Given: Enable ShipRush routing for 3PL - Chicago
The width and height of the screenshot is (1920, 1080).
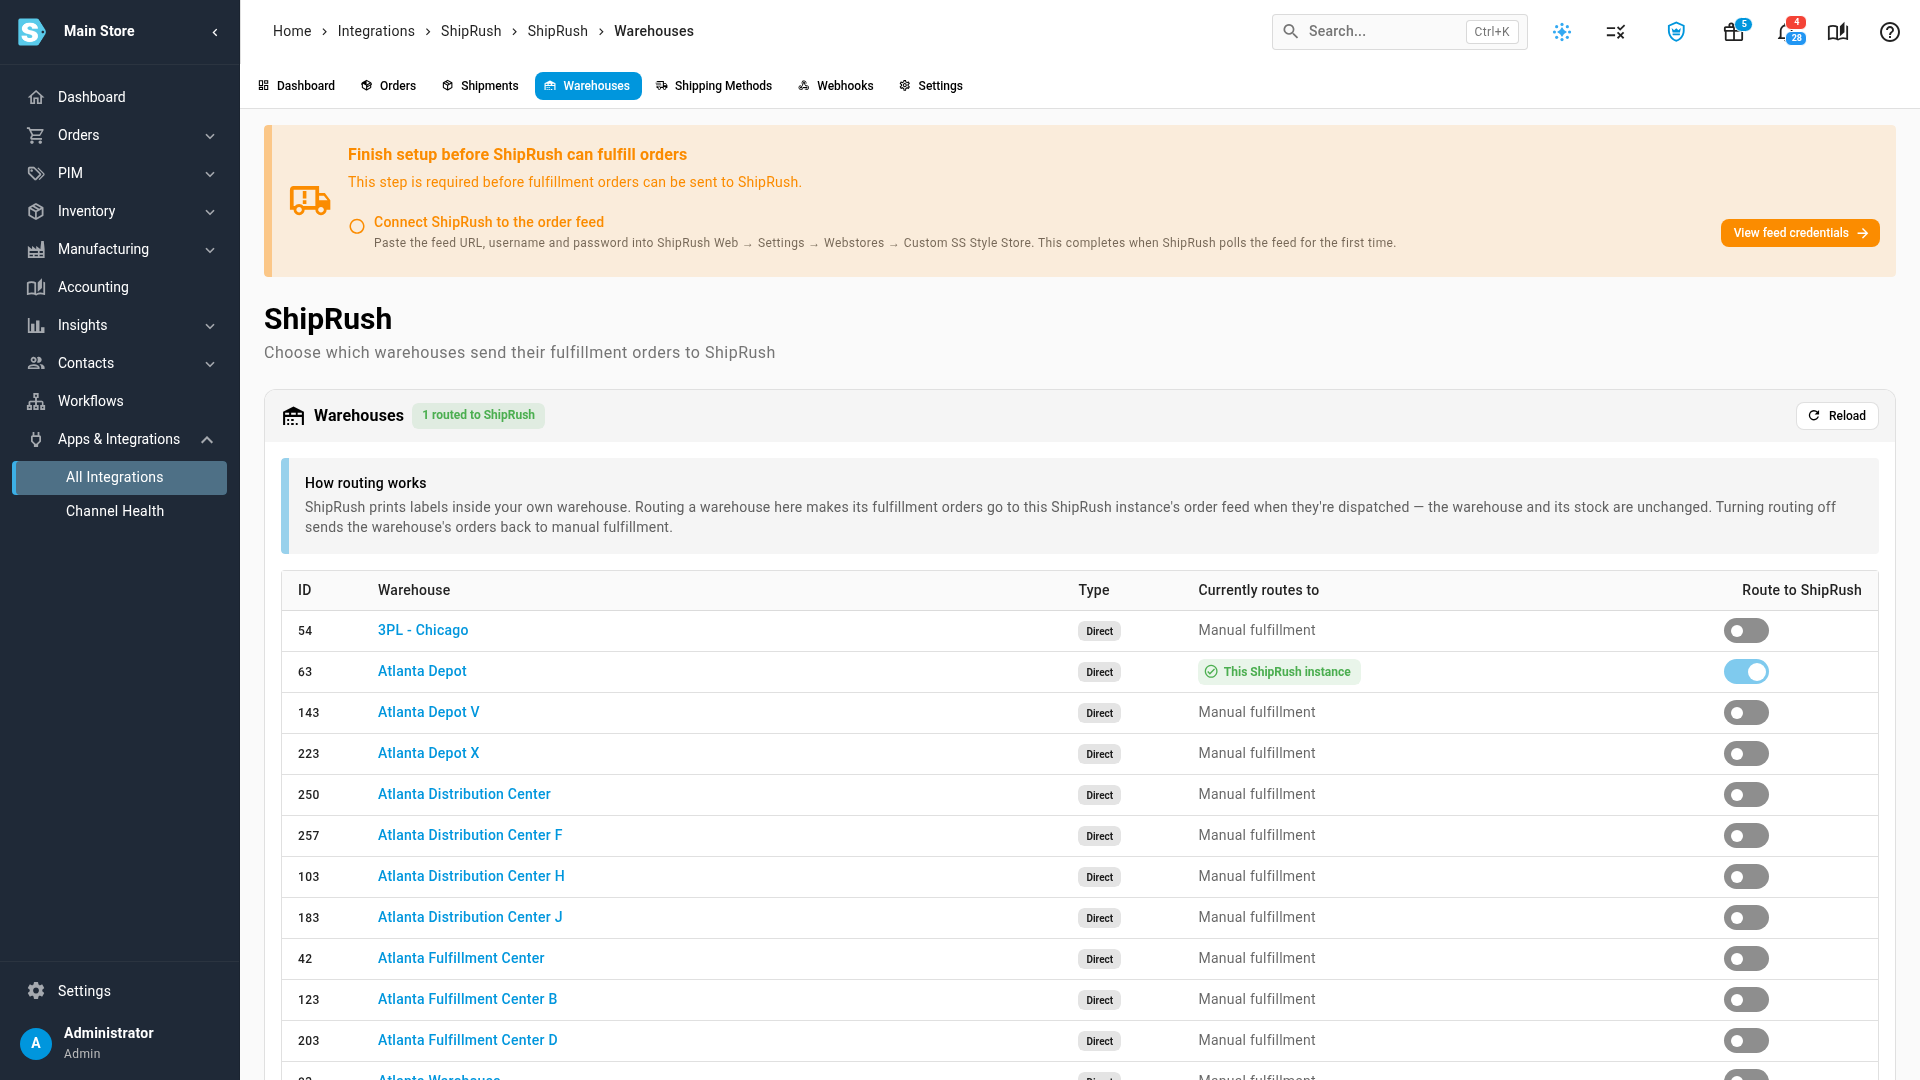Looking at the screenshot, I should [1746, 631].
